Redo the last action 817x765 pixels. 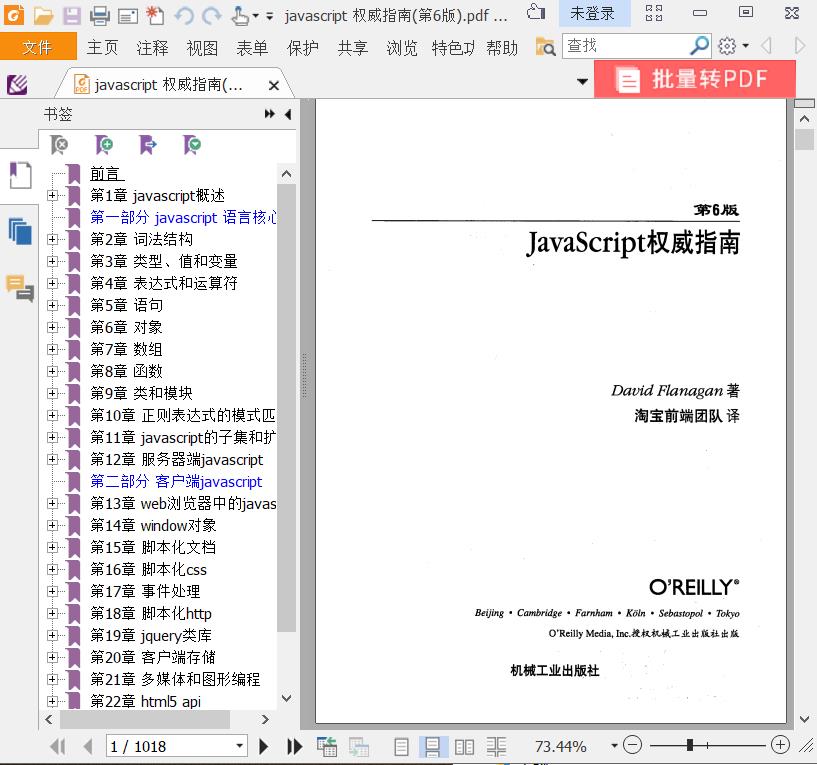click(211, 16)
